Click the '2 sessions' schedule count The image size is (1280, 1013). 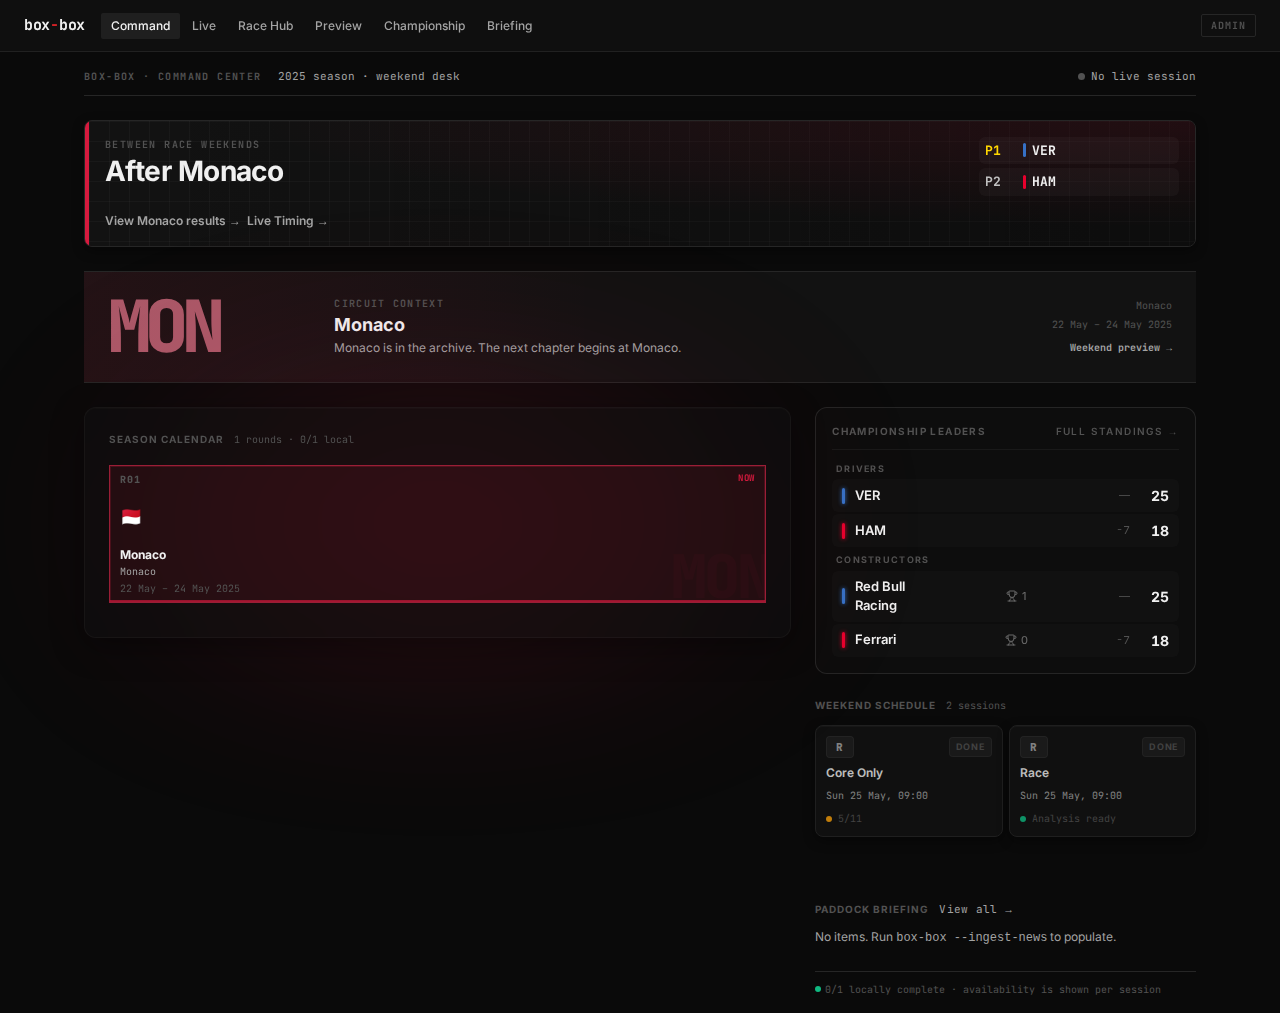click(x=976, y=706)
